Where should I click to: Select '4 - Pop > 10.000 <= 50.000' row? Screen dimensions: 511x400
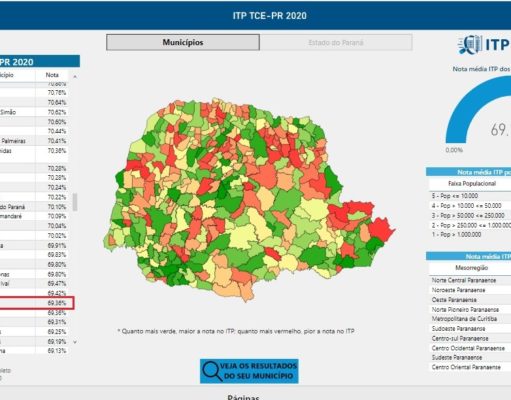click(470, 206)
